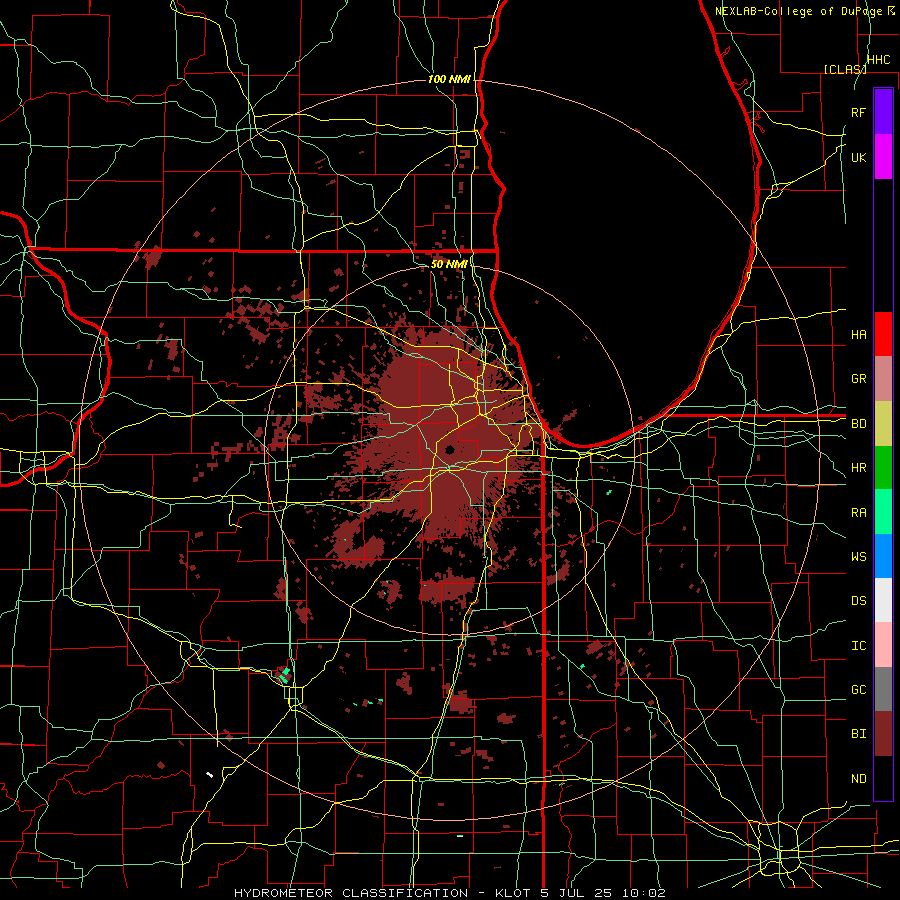Click the BD legend label
This screenshot has width=900, height=900.
coord(858,424)
